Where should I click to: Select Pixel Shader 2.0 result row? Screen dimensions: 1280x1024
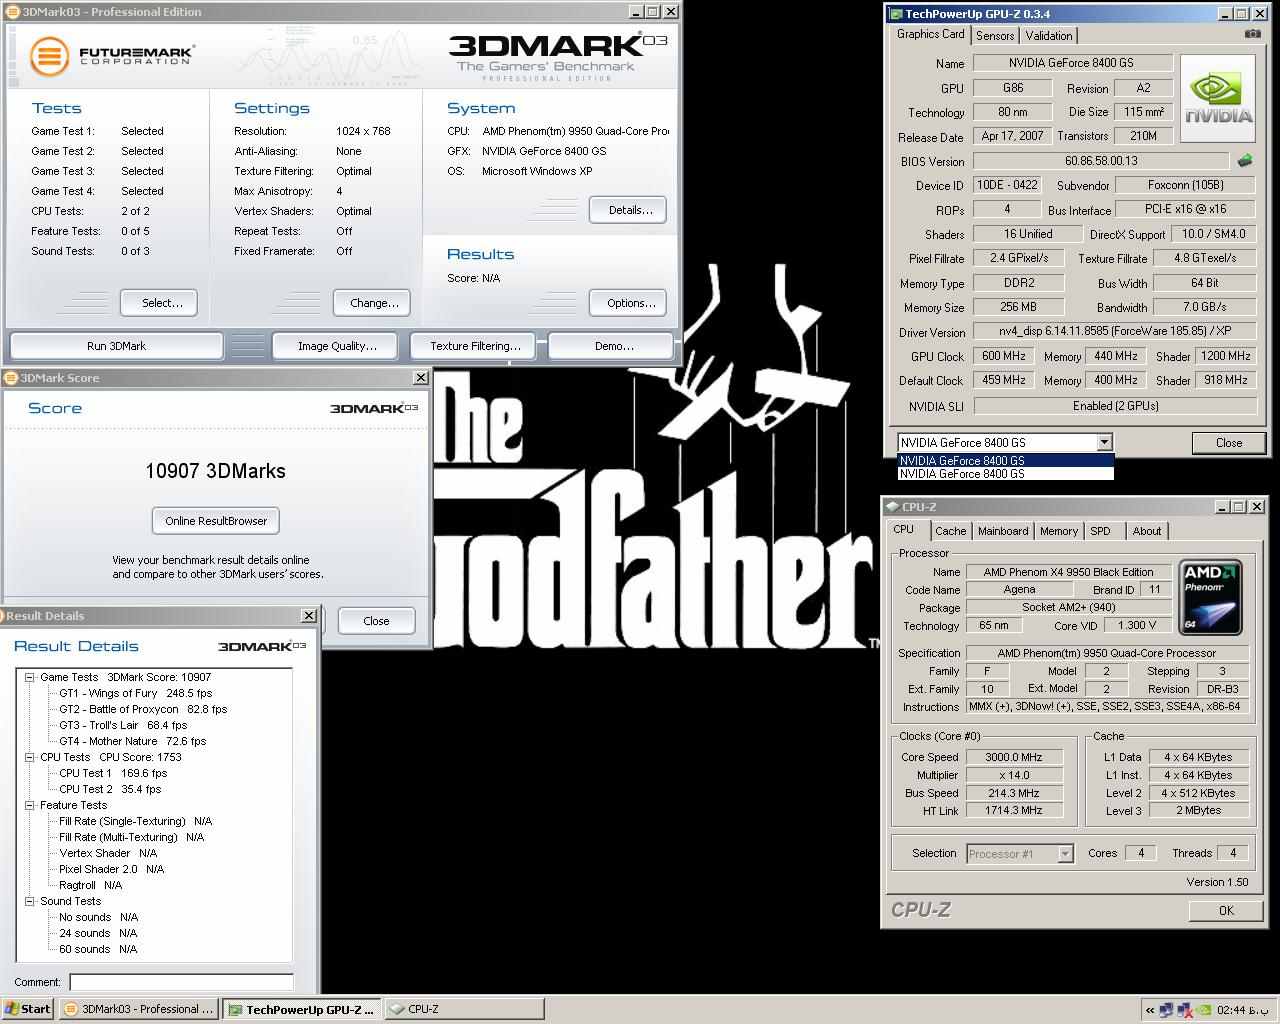point(111,869)
